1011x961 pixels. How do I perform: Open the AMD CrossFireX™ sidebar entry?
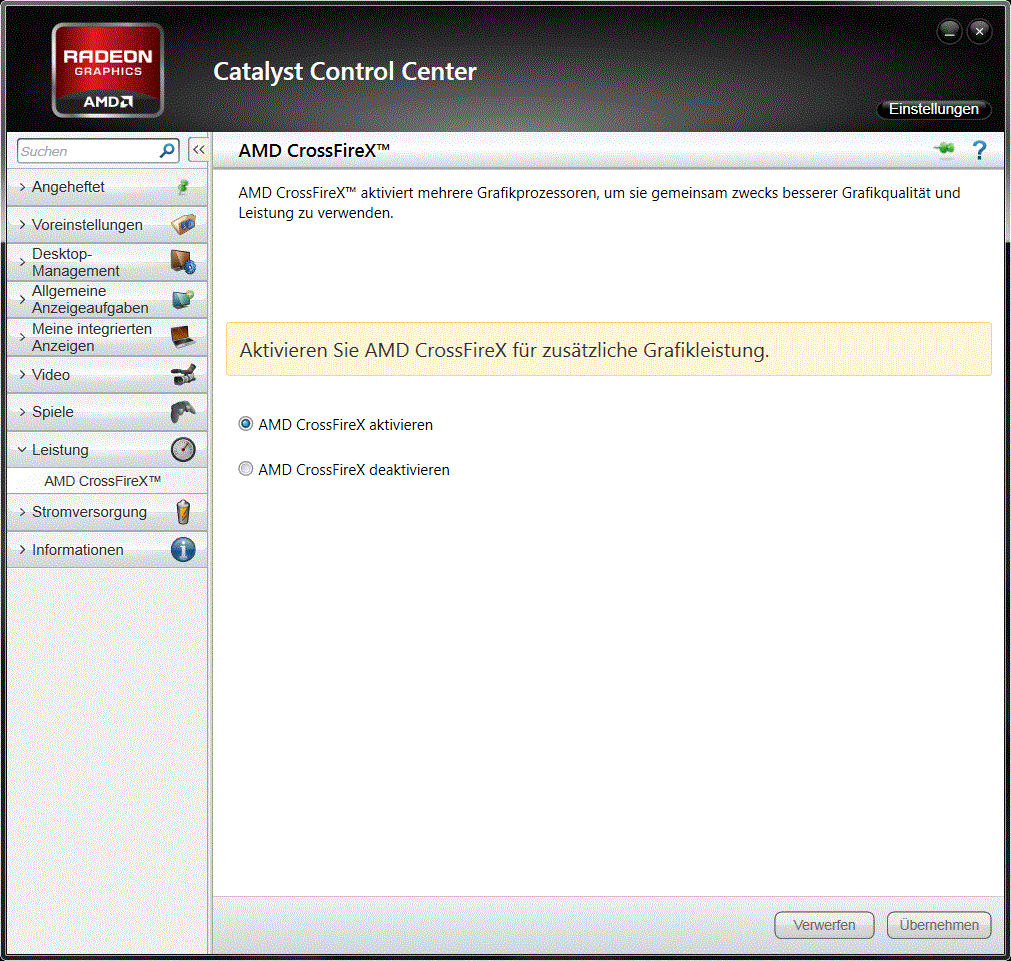coord(103,481)
